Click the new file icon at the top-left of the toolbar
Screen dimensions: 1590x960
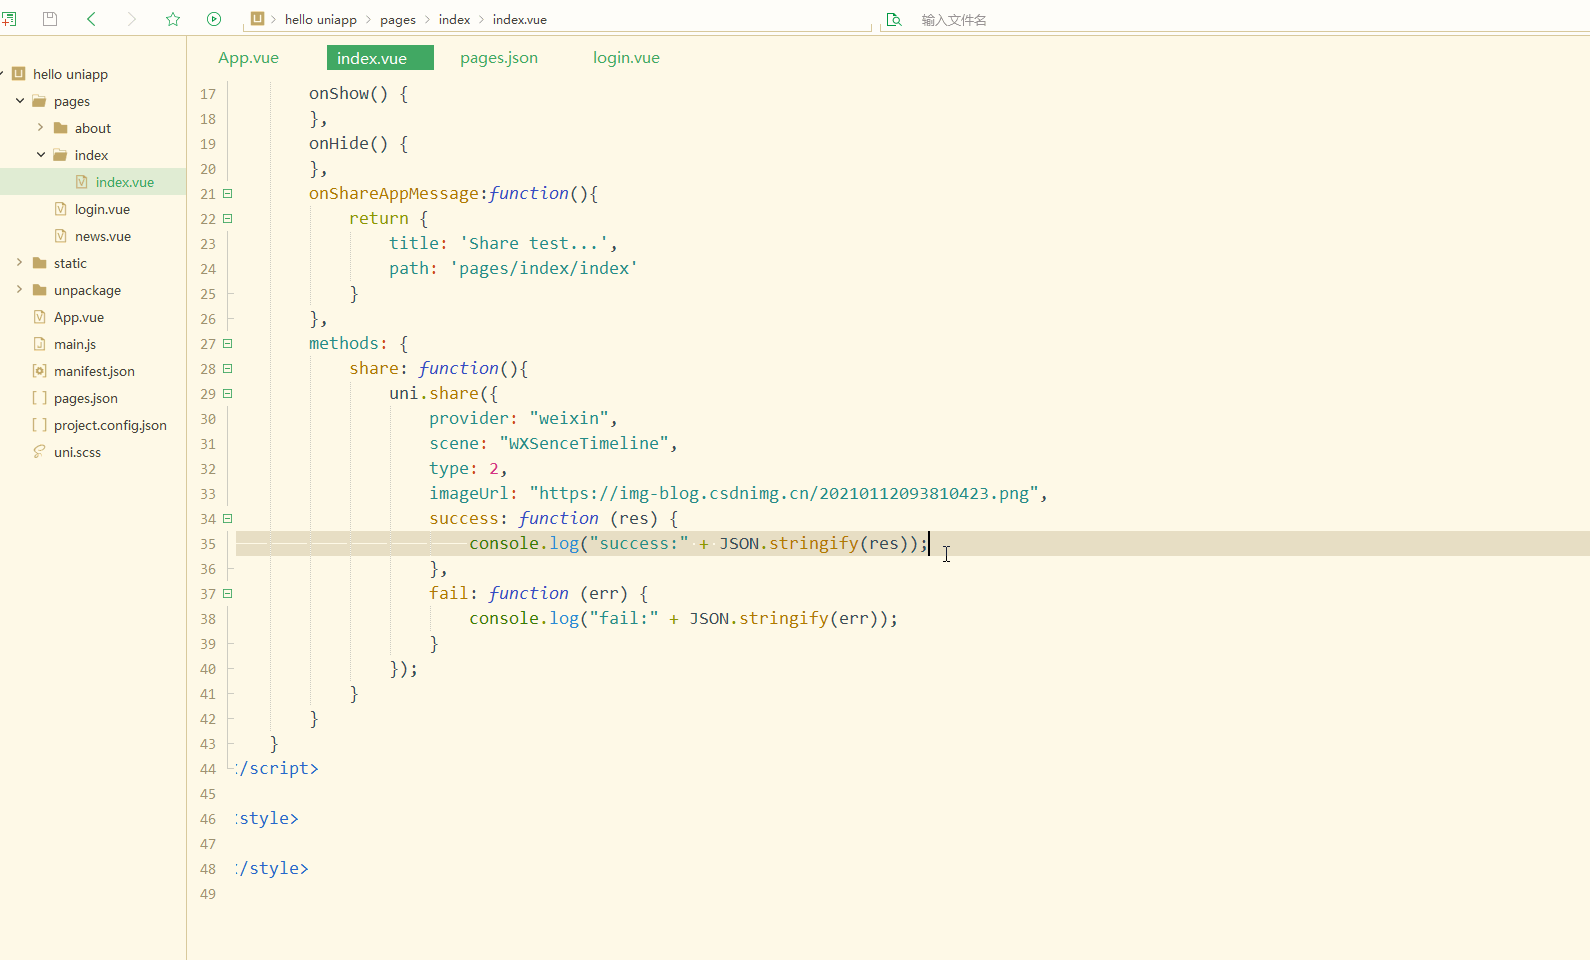[9, 19]
